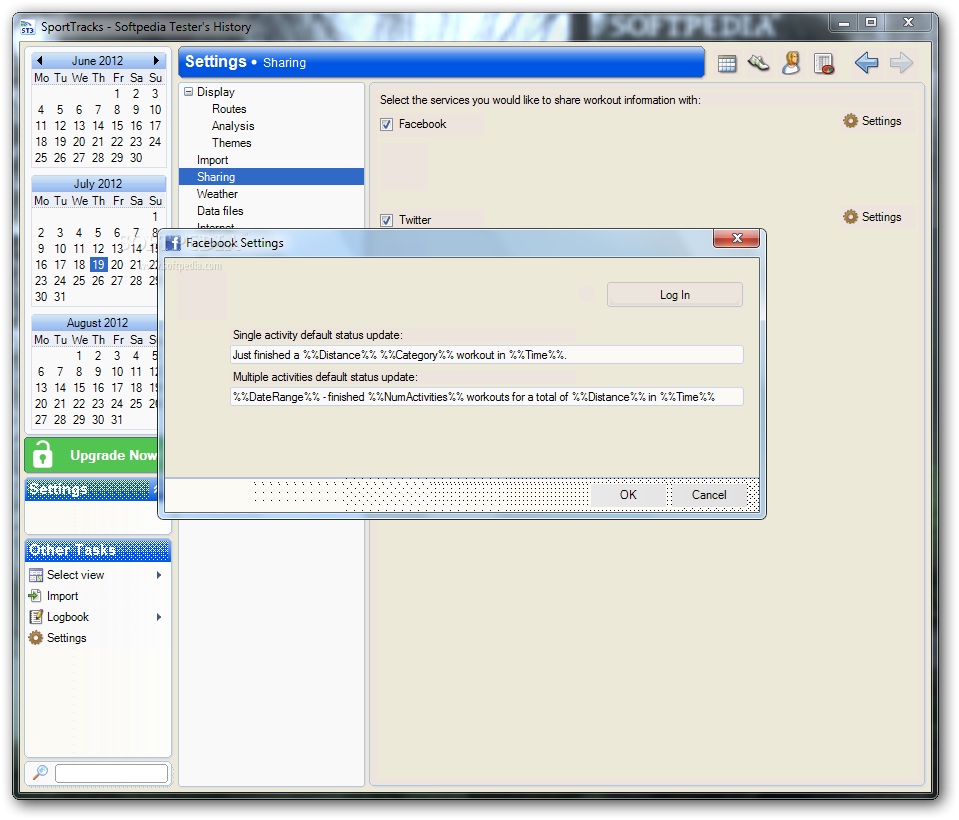Go to next month with right arrow
Image resolution: width=959 pixels, height=820 pixels.
click(157, 60)
